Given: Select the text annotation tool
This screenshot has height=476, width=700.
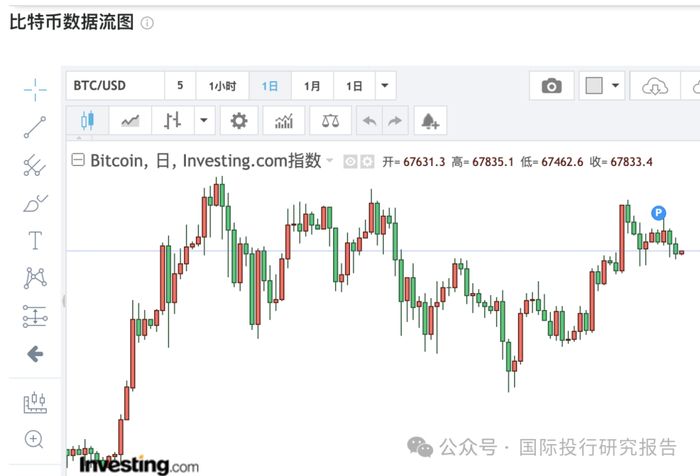Looking at the screenshot, I should coord(35,240).
